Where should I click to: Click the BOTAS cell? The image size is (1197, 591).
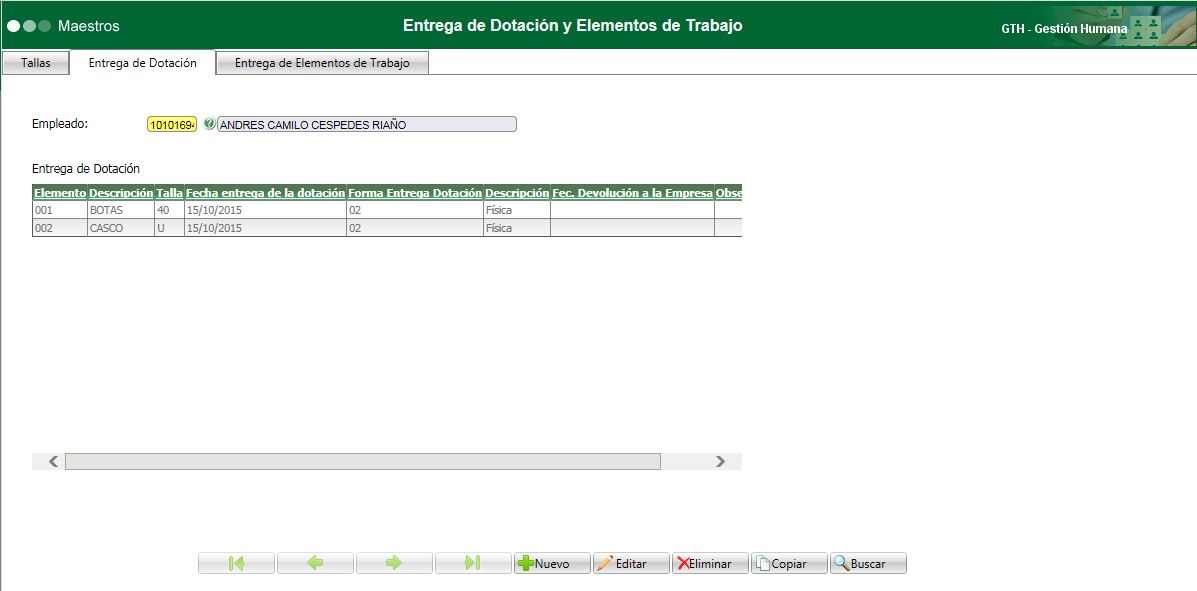pyautogui.click(x=121, y=210)
